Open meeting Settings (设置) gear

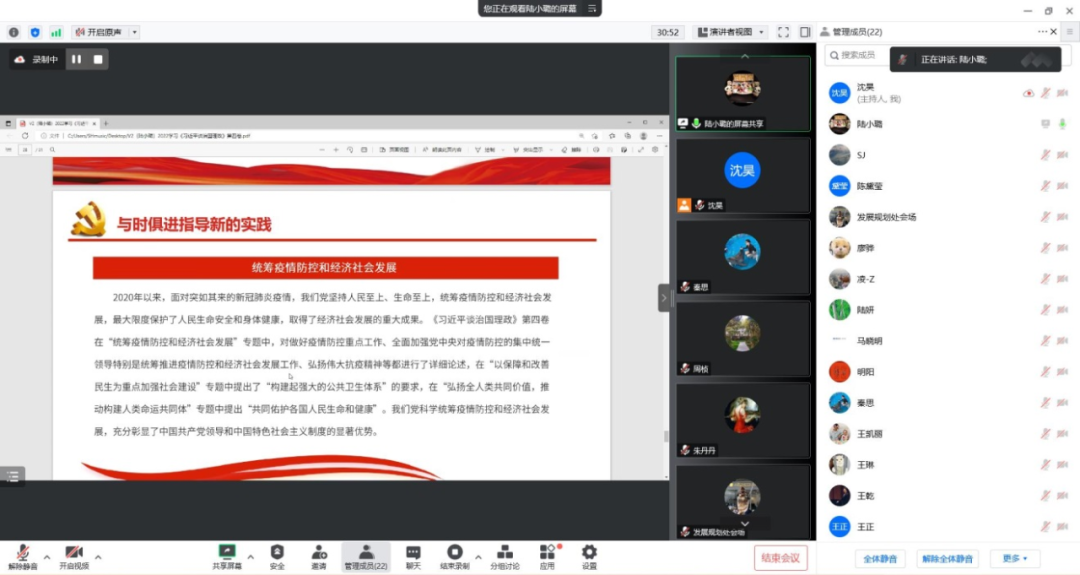589,553
